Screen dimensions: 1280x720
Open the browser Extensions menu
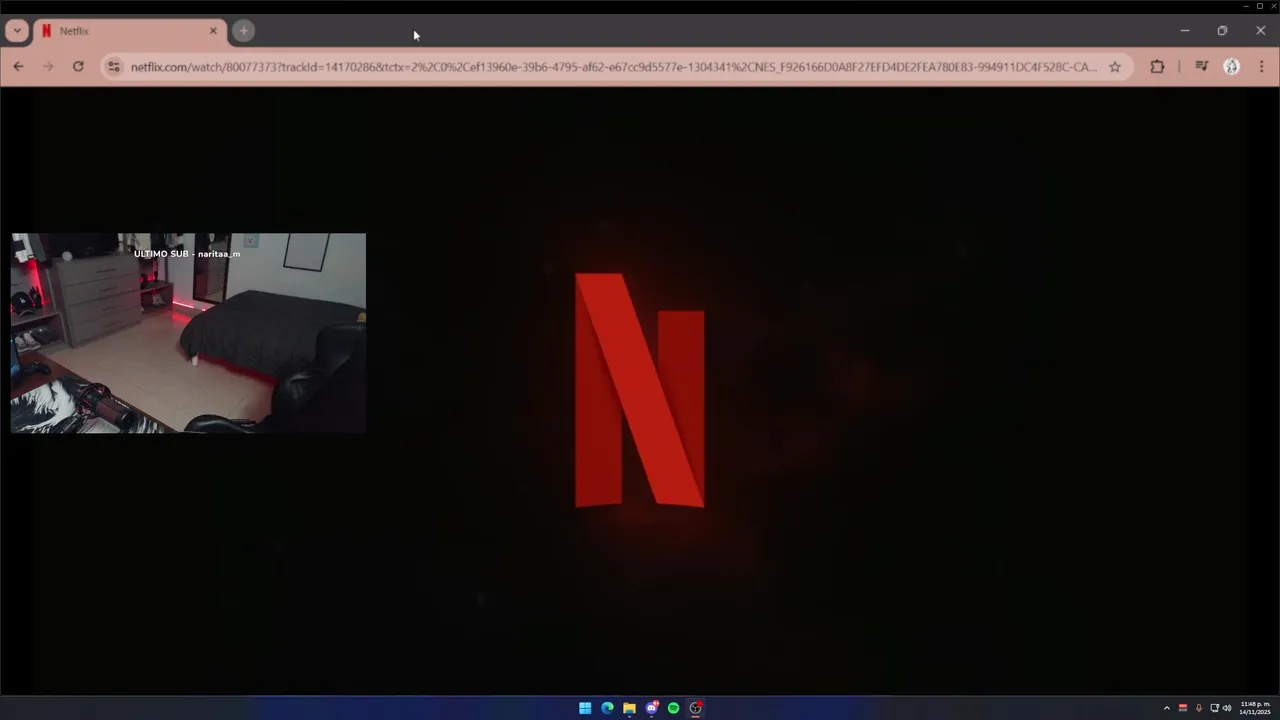(1157, 67)
